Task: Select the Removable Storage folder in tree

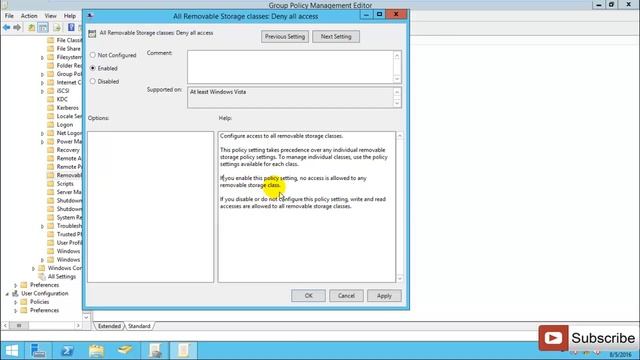Action: (x=69, y=175)
